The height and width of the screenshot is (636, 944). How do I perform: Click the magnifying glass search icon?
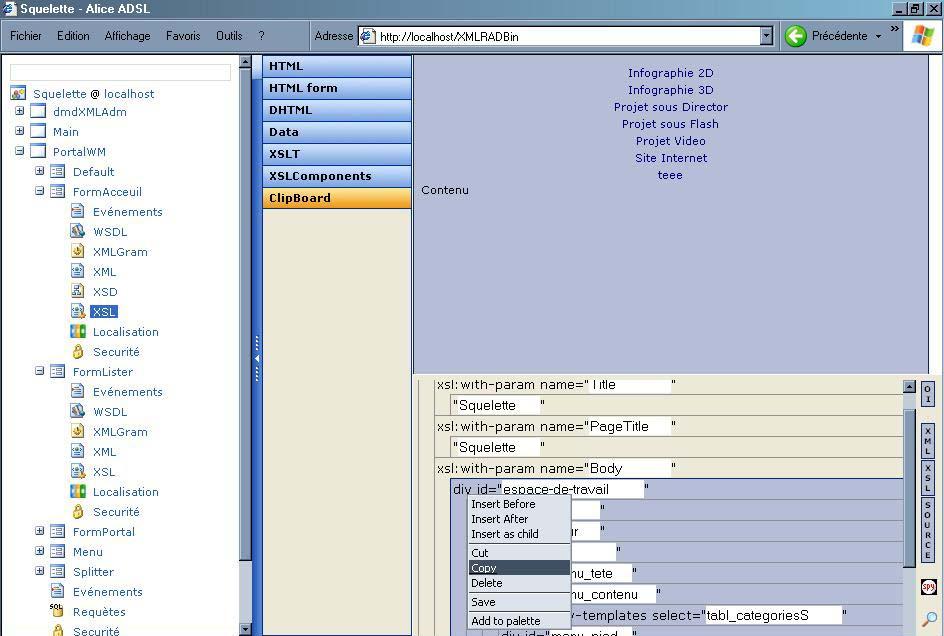click(x=928, y=619)
